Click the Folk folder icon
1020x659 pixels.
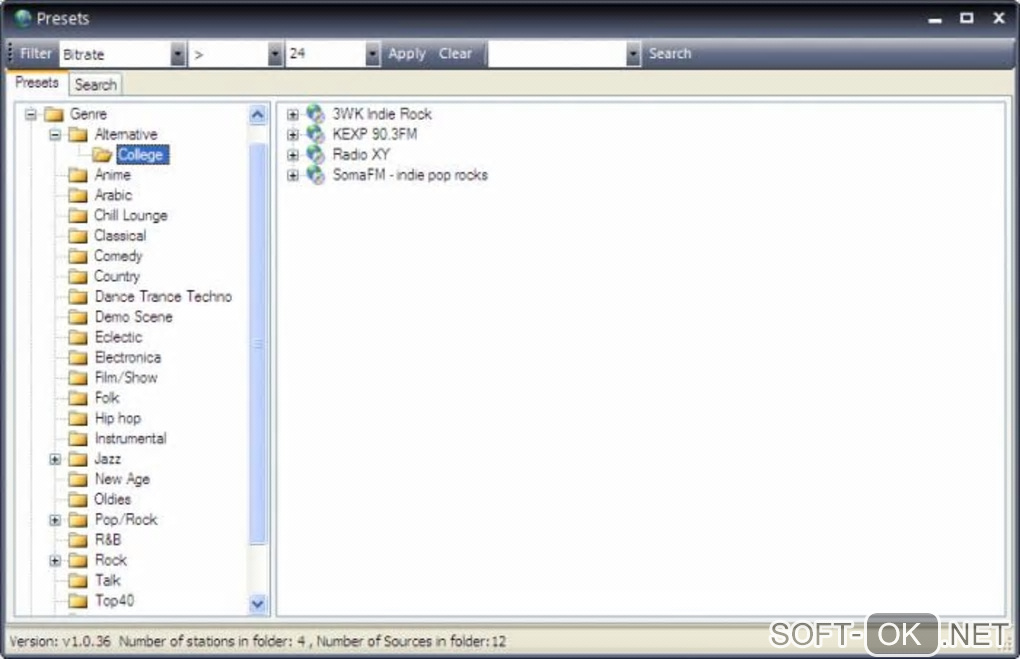point(78,397)
